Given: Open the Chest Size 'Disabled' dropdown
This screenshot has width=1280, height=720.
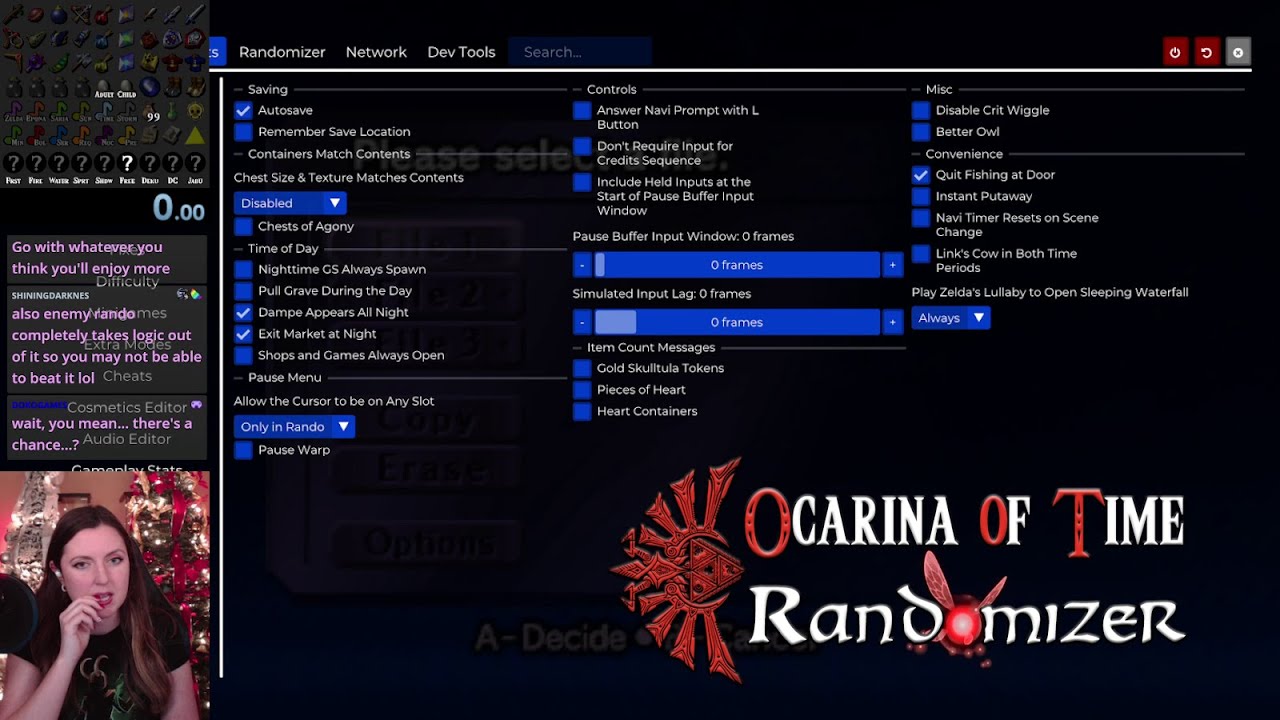Looking at the screenshot, I should 290,203.
